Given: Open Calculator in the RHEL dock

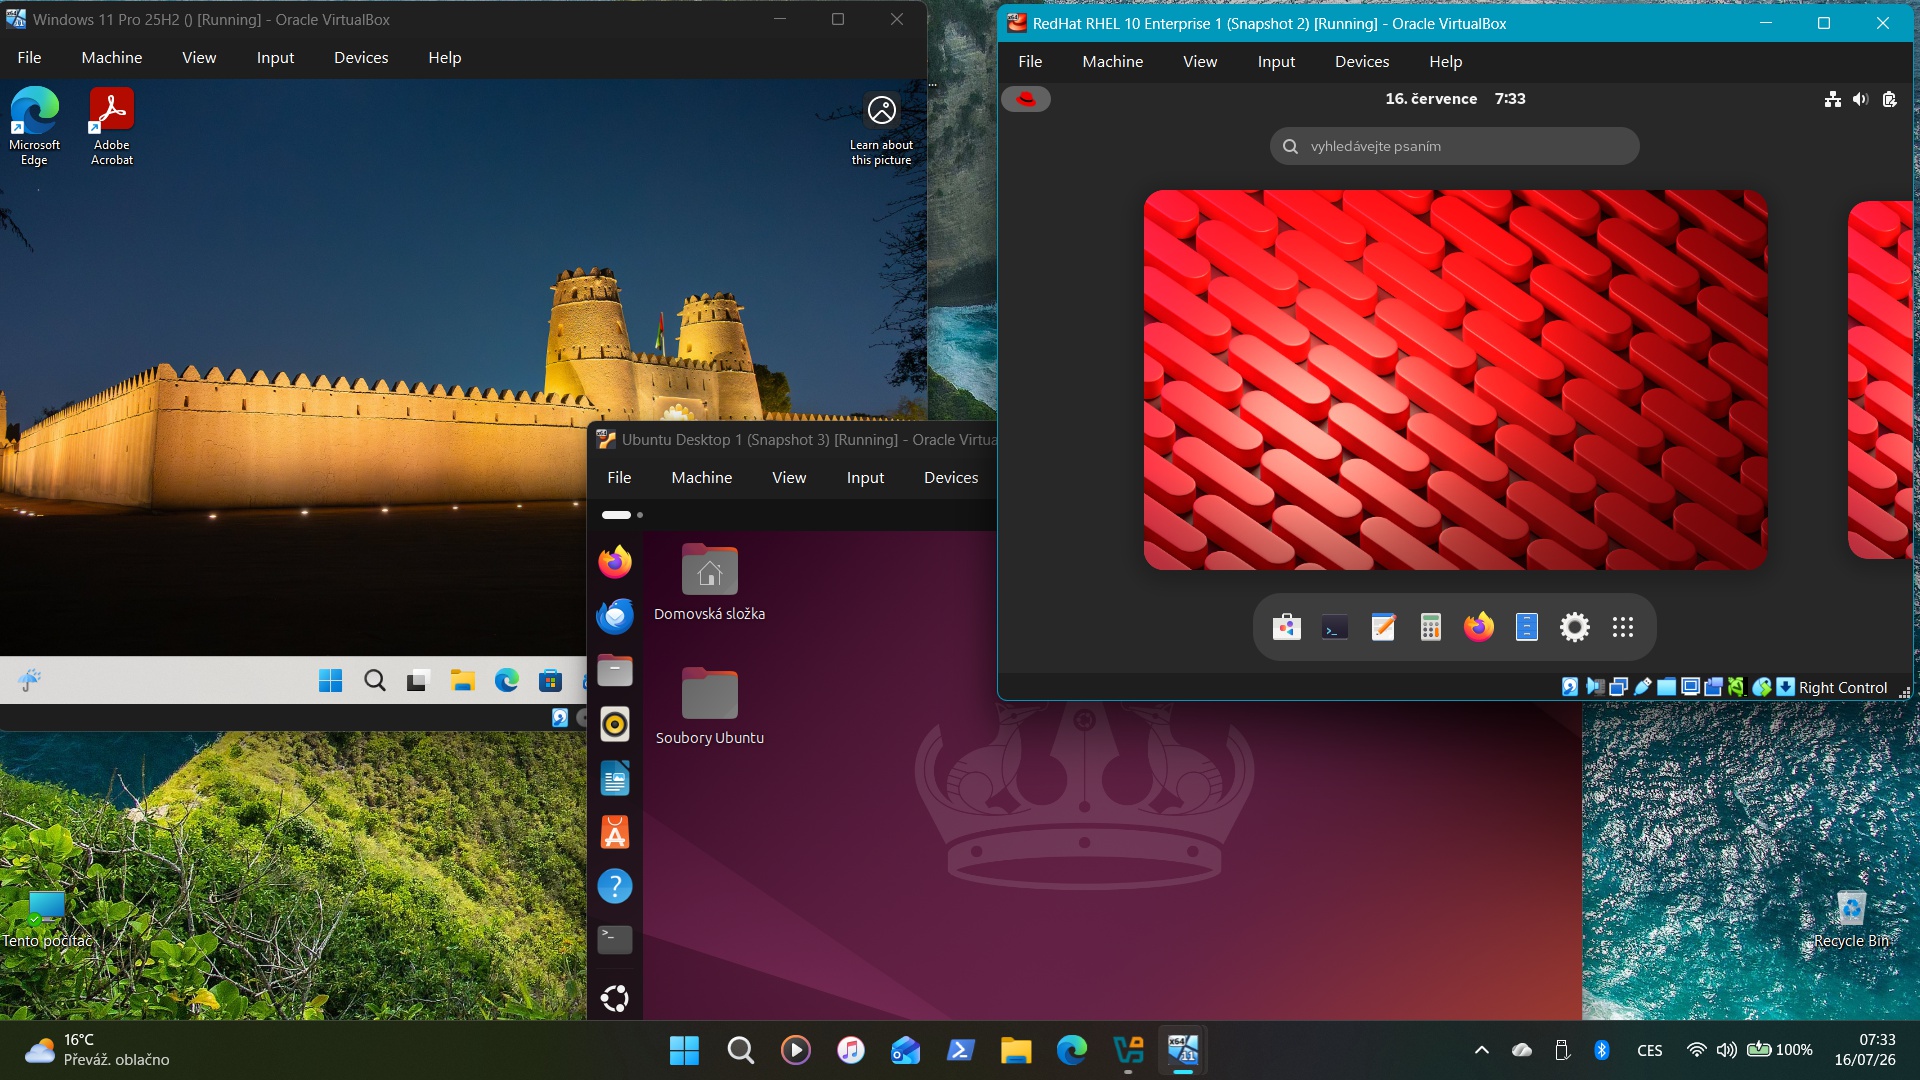Looking at the screenshot, I should click(1431, 627).
